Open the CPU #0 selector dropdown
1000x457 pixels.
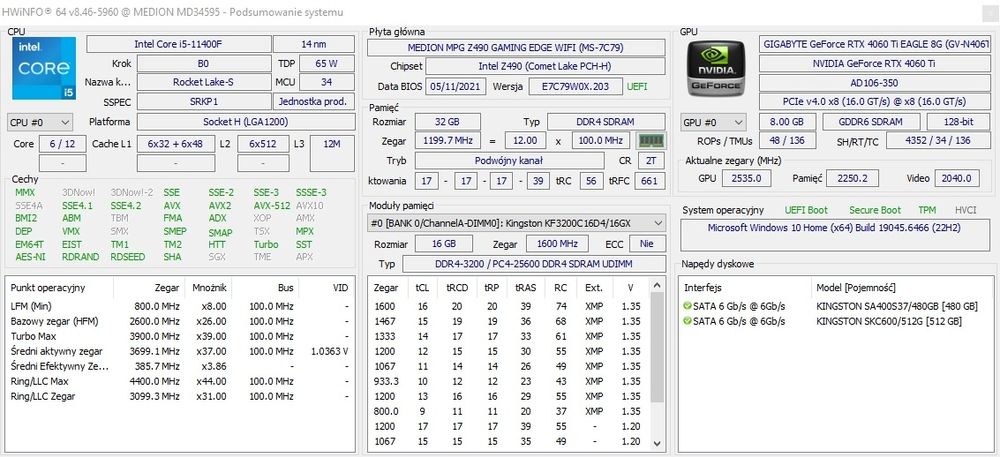click(x=40, y=122)
